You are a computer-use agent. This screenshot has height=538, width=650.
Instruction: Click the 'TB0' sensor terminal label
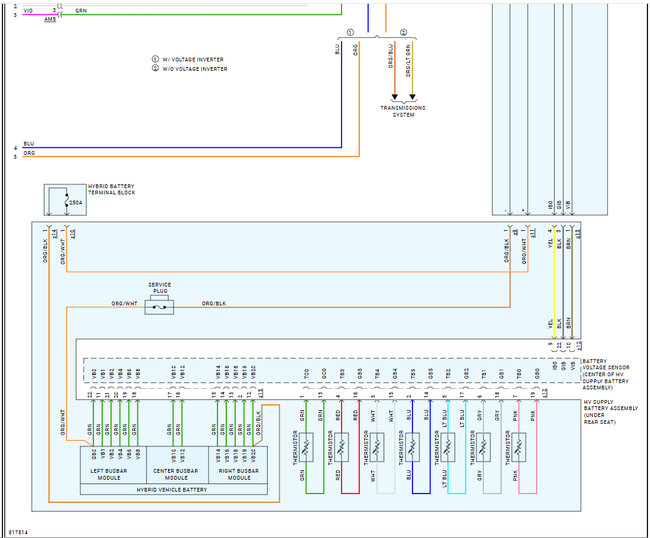coord(519,373)
